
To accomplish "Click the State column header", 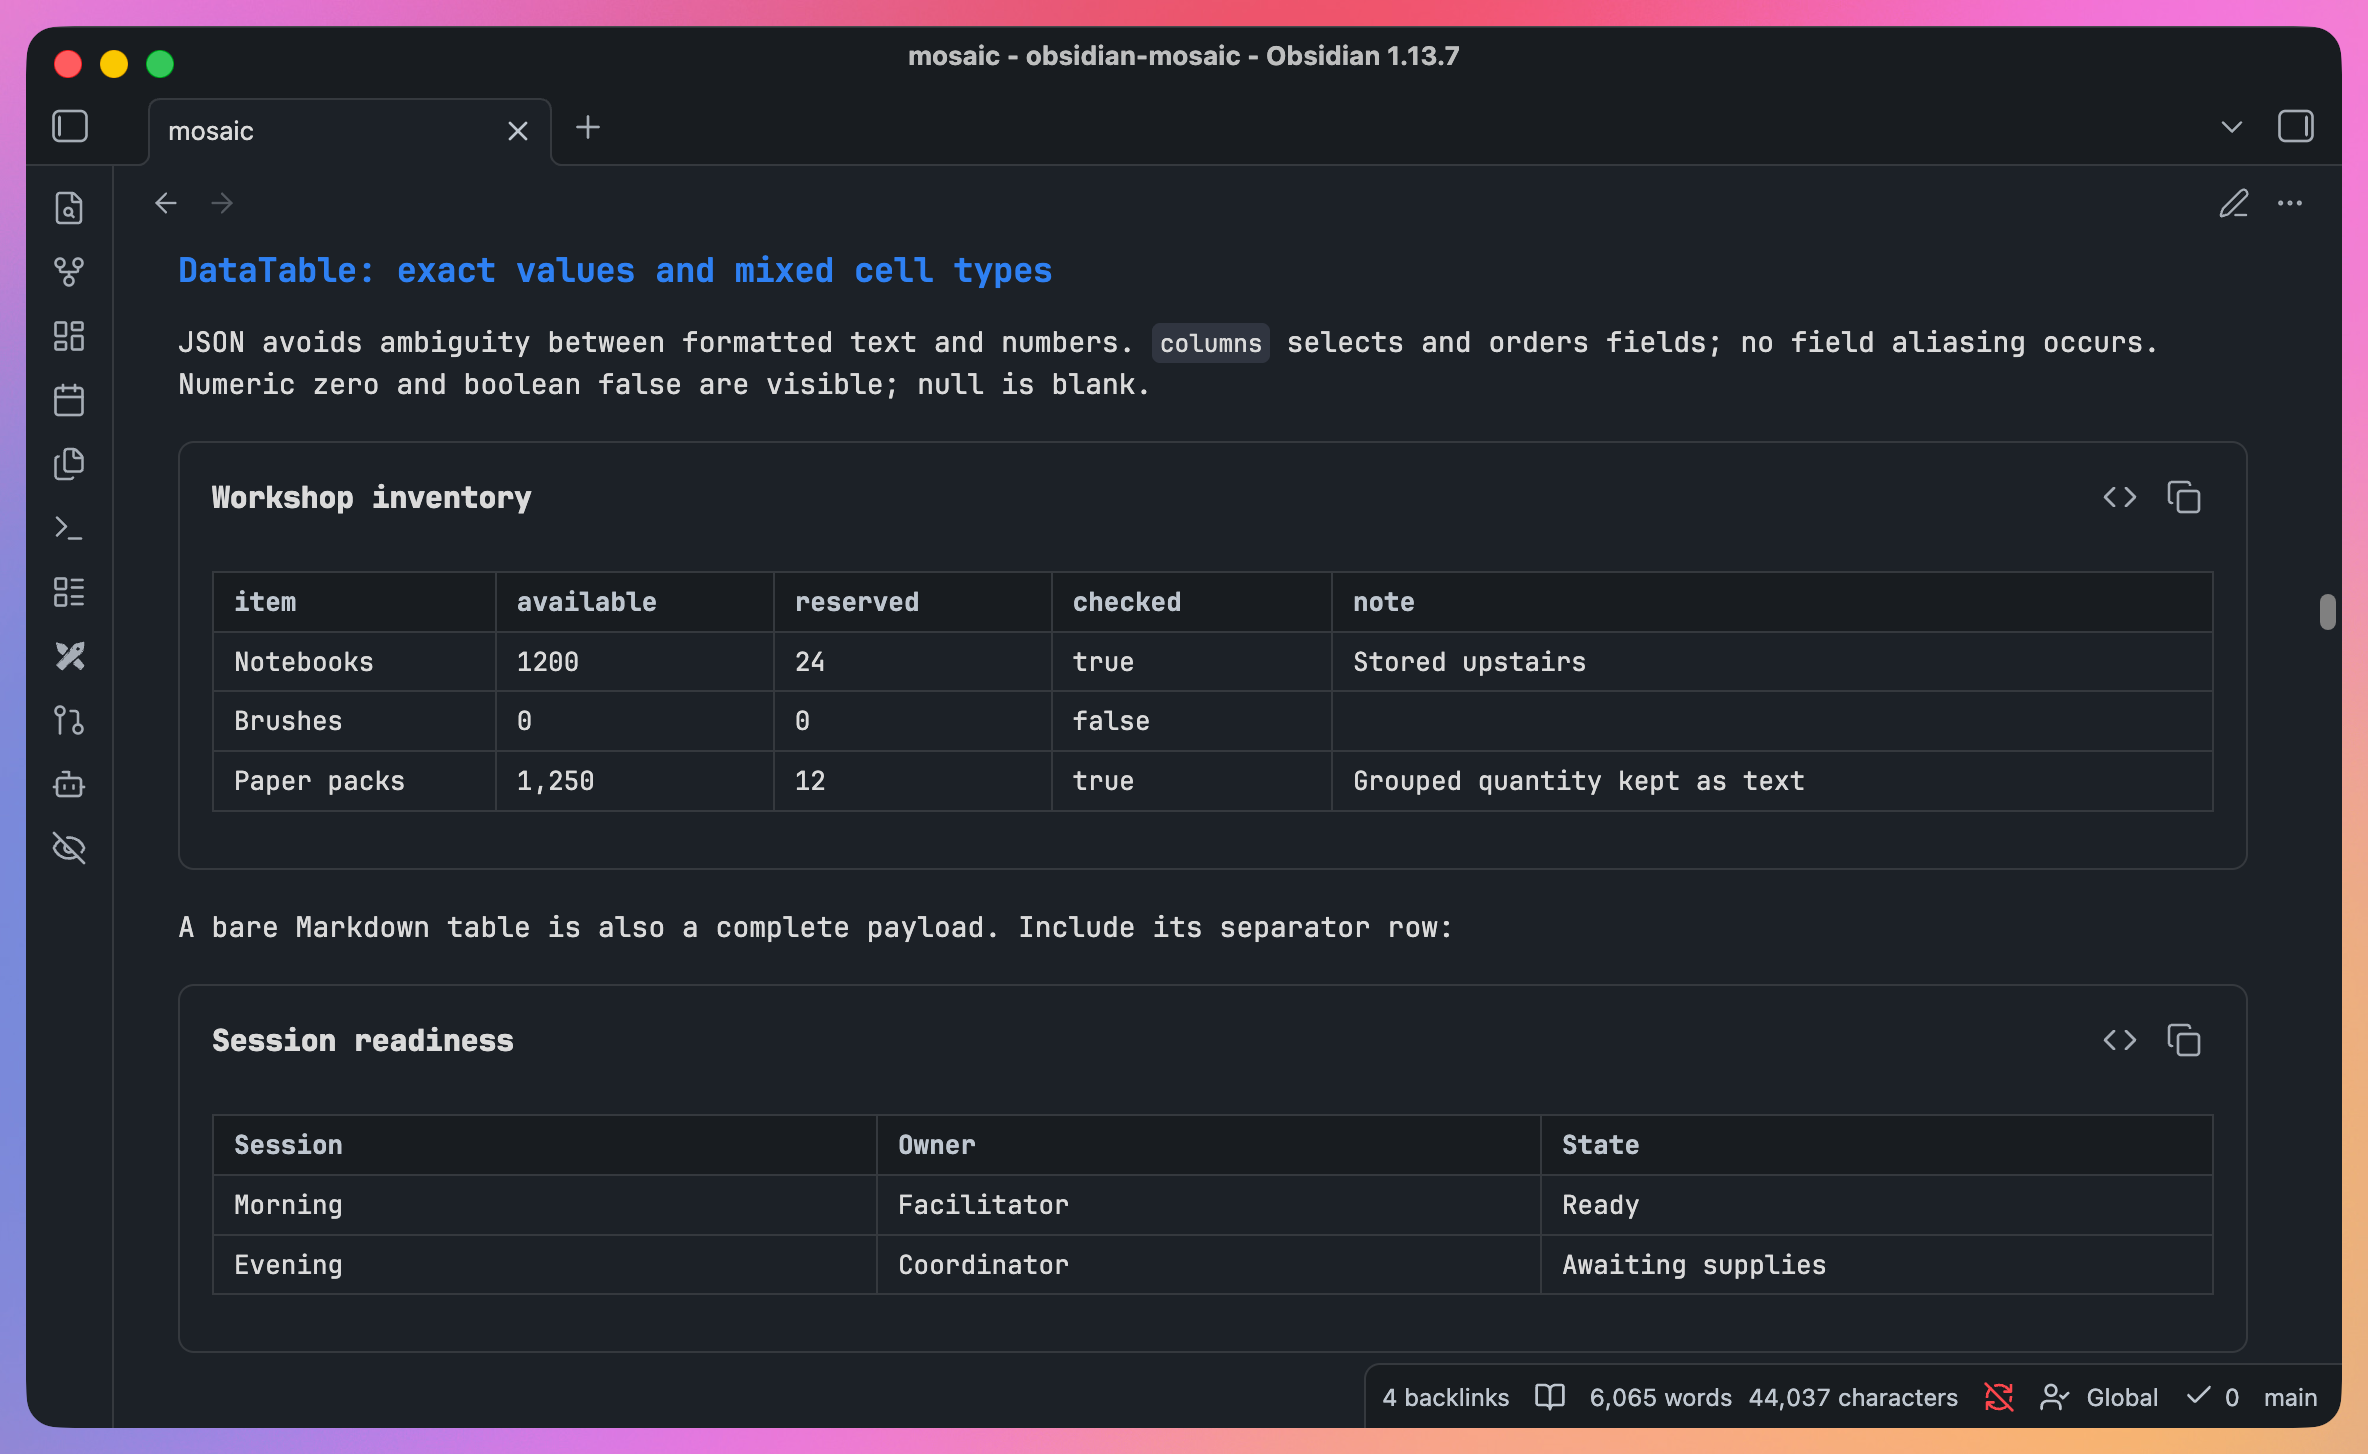I will 1877,1145.
